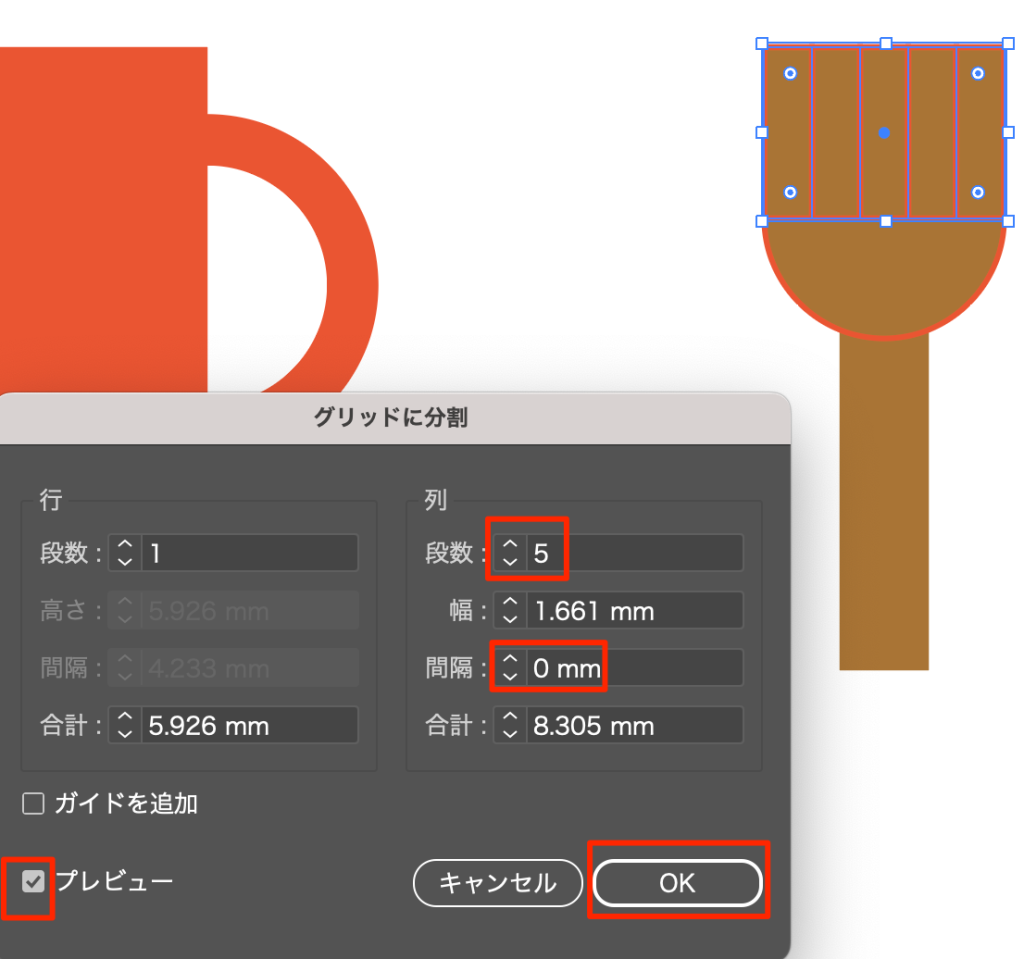Click the top-left corner widget of selection
The height and width of the screenshot is (959, 1024).
[790, 74]
